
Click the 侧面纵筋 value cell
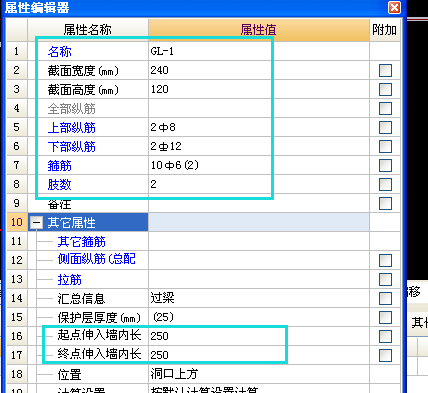tap(259, 260)
